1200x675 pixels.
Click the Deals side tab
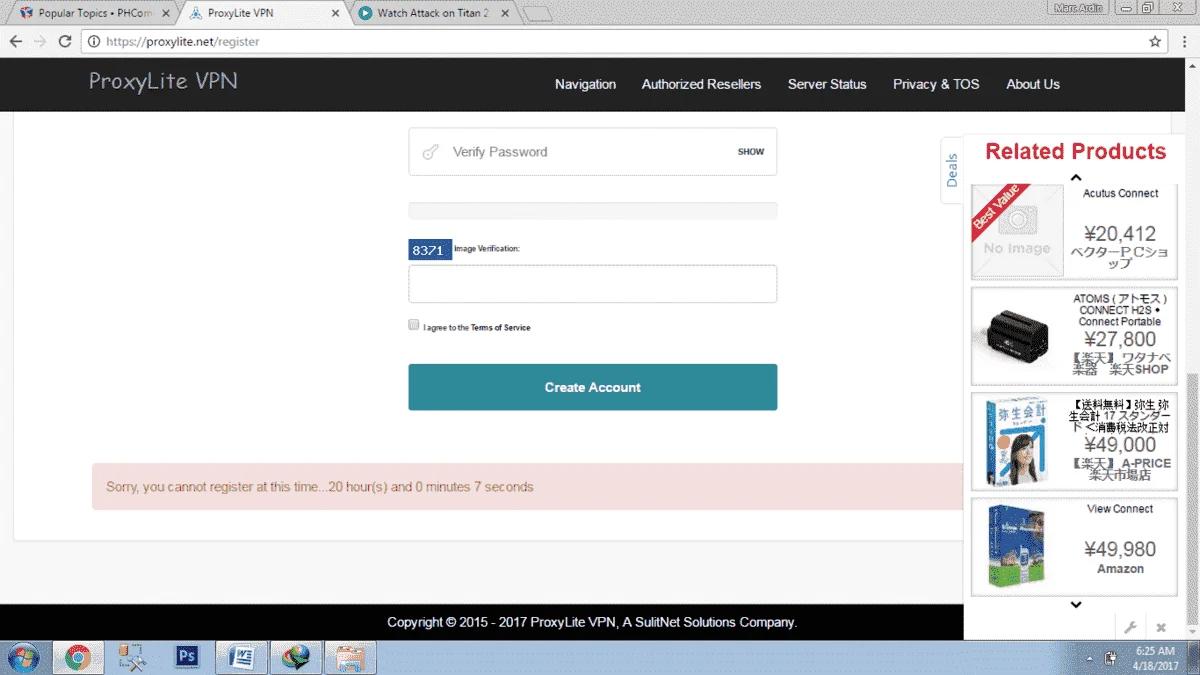click(x=952, y=170)
